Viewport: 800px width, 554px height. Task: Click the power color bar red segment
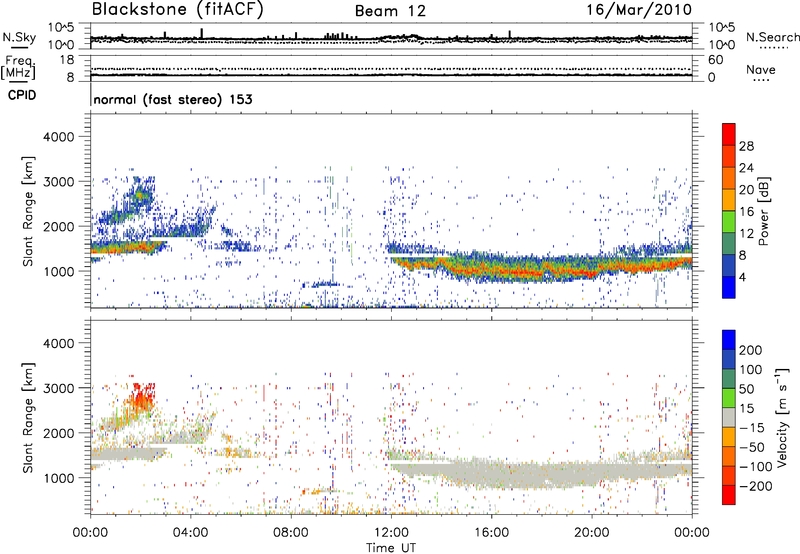[729, 132]
